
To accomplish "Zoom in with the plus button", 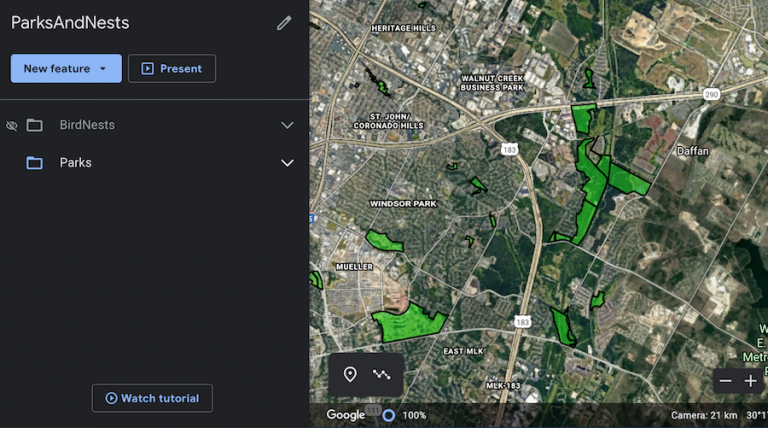I will point(750,381).
